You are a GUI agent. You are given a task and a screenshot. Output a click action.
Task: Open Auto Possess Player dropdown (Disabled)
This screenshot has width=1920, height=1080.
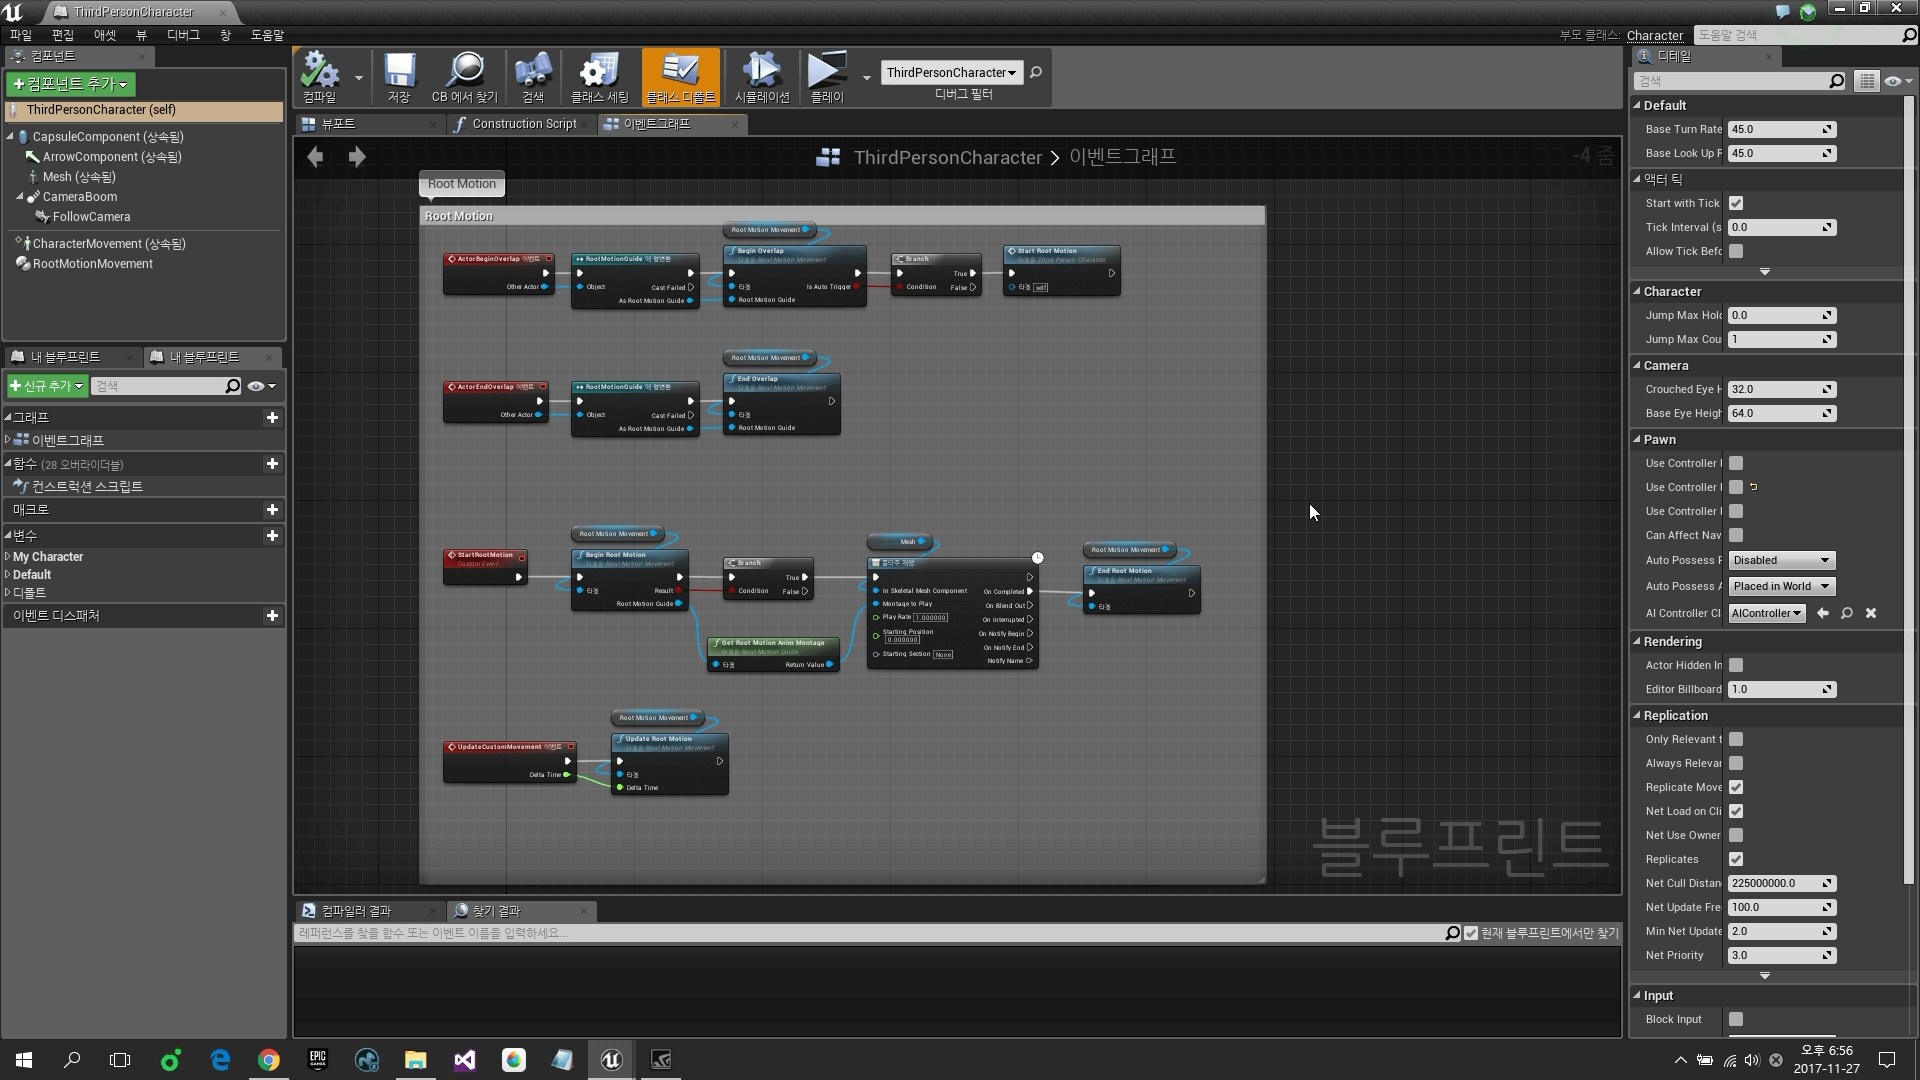point(1782,560)
